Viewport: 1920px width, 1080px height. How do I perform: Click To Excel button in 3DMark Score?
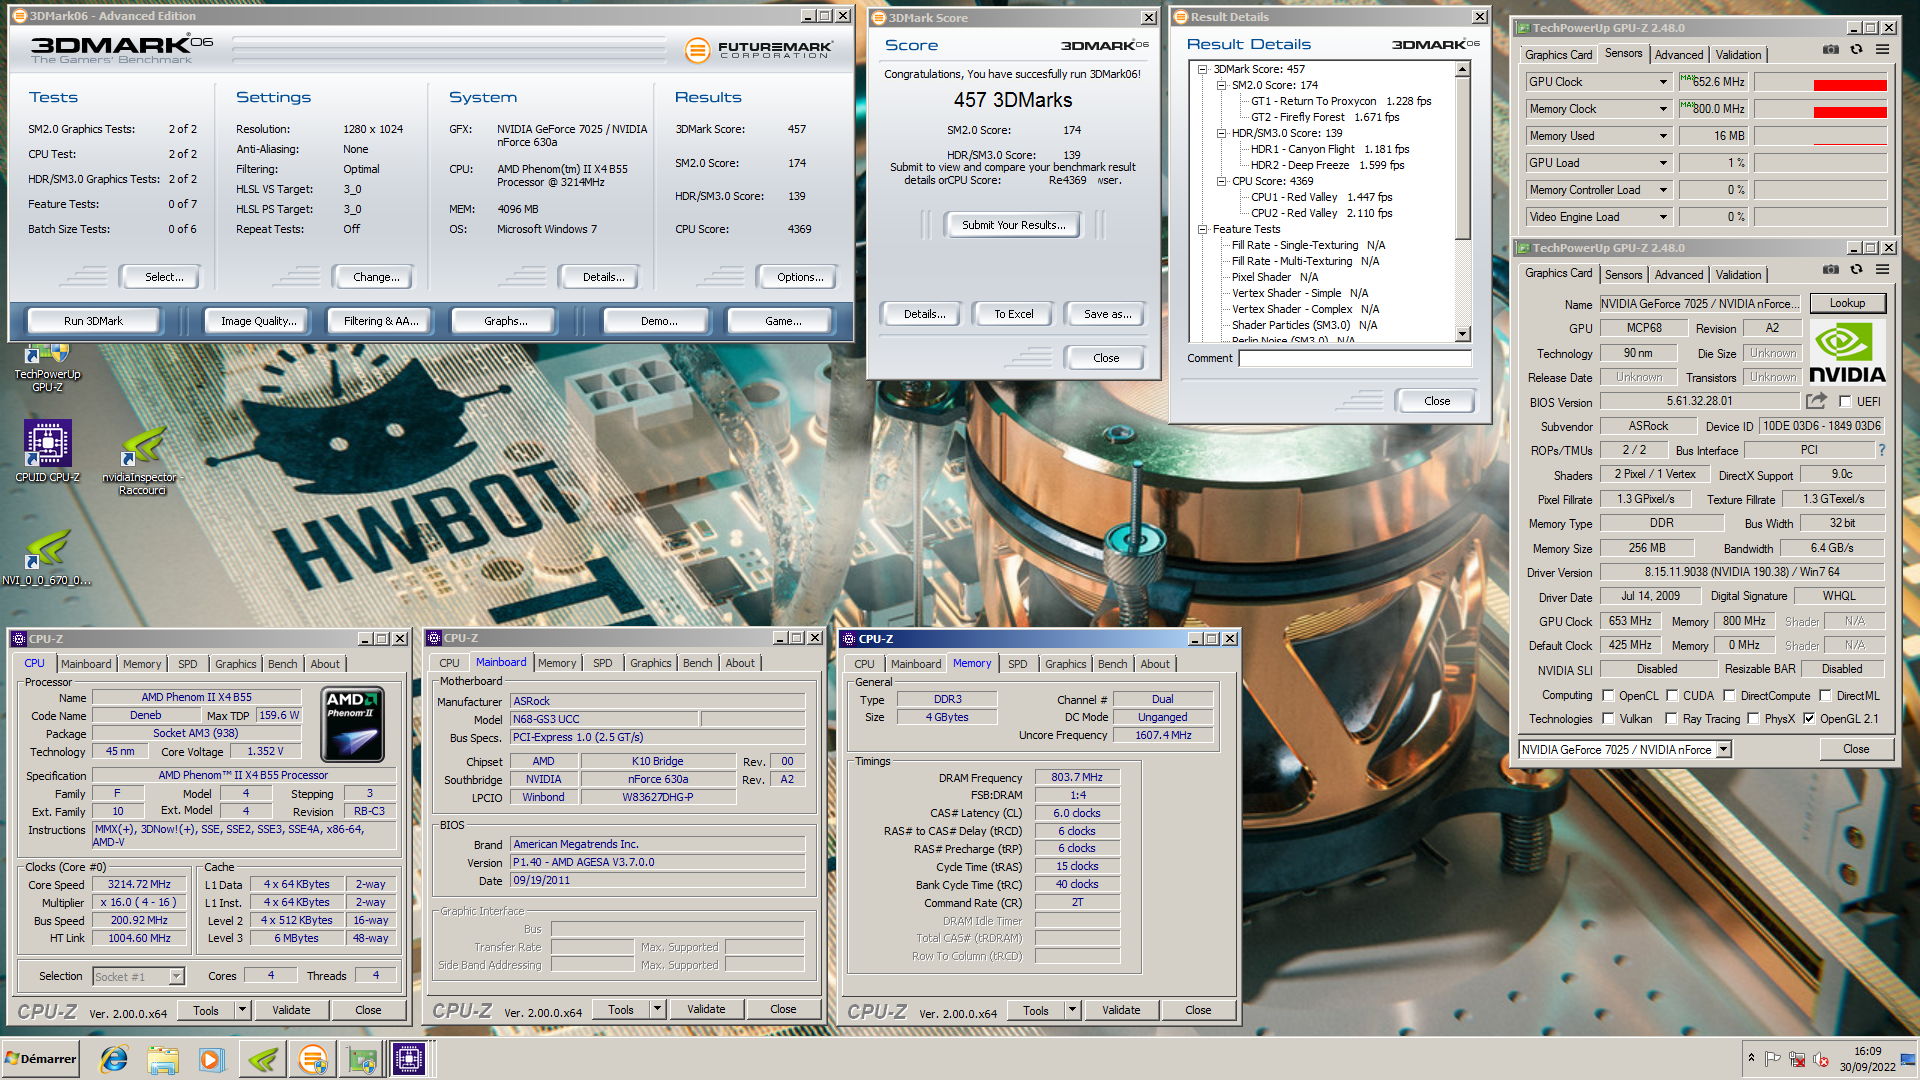tap(1013, 314)
